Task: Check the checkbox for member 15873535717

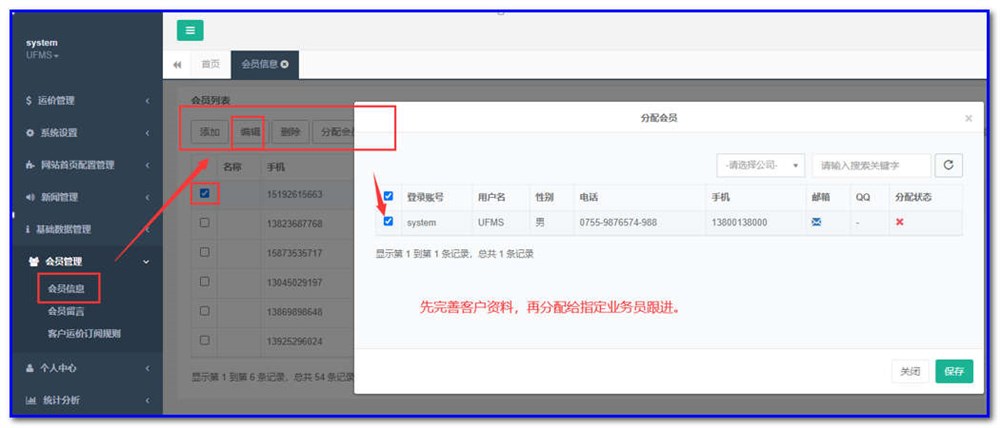Action: tap(205, 252)
